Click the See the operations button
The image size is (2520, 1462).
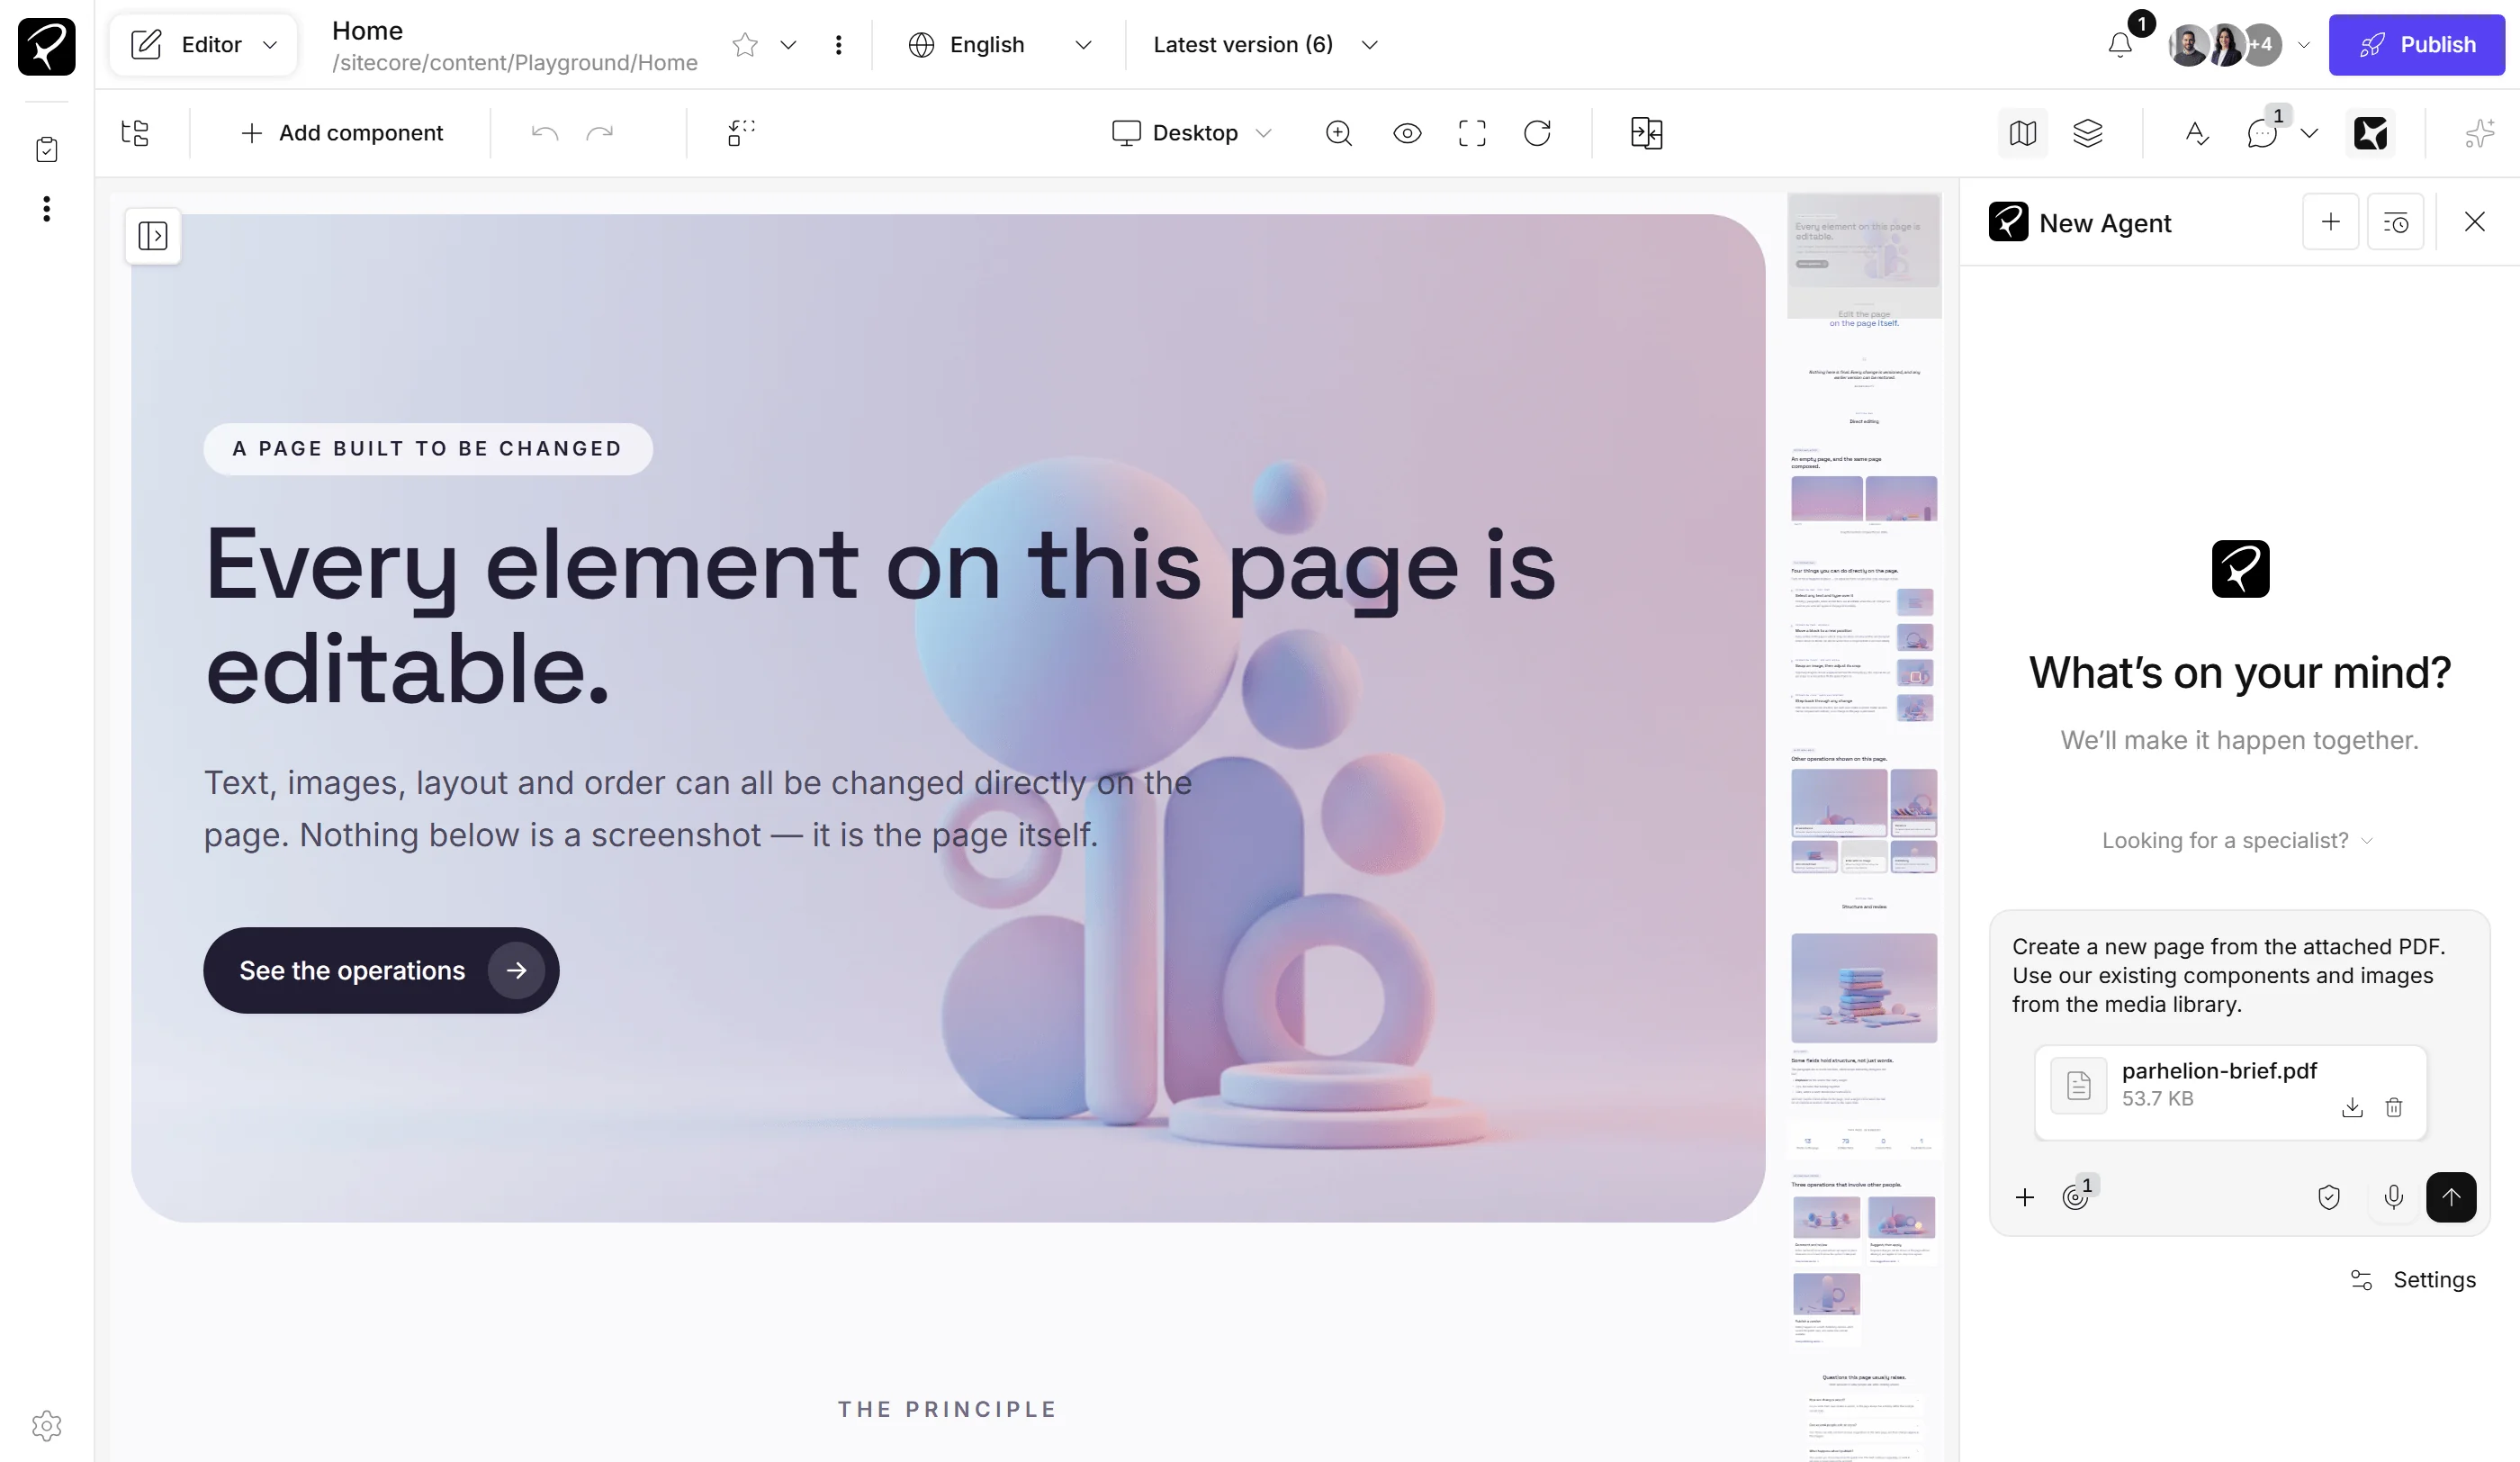point(381,971)
